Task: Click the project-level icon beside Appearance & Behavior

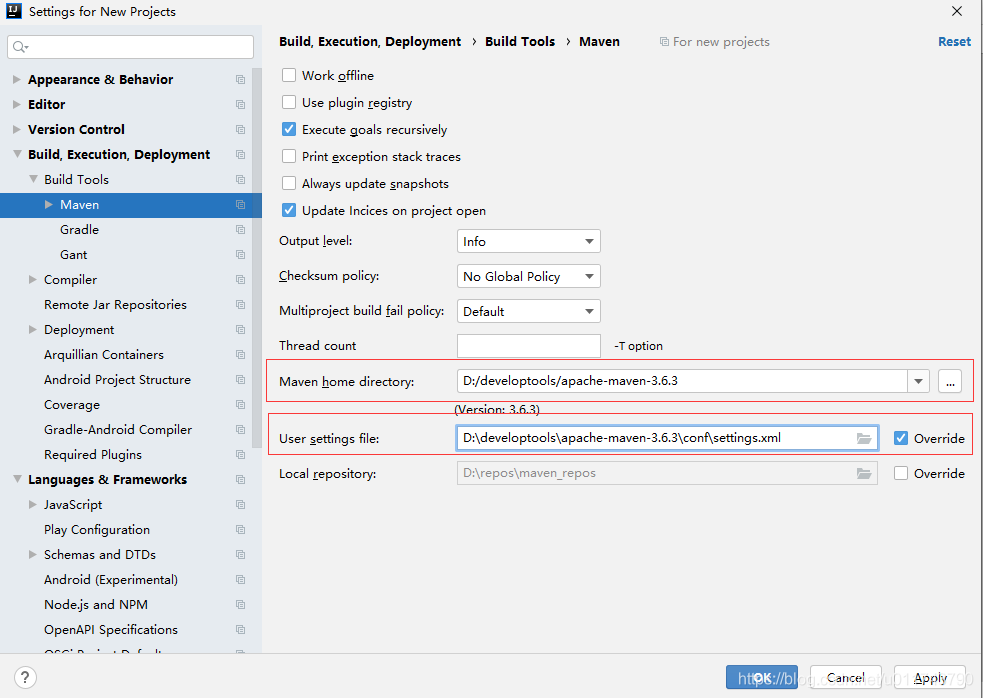Action: coord(240,80)
